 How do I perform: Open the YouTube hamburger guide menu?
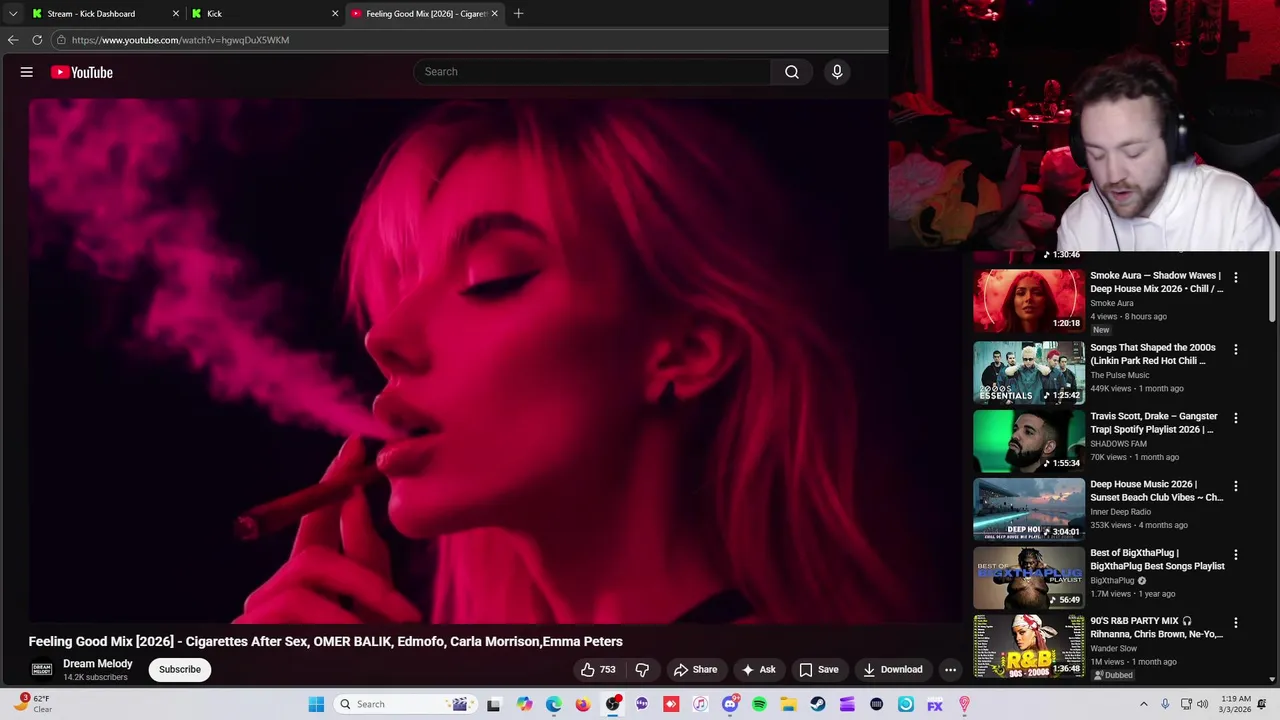[27, 72]
